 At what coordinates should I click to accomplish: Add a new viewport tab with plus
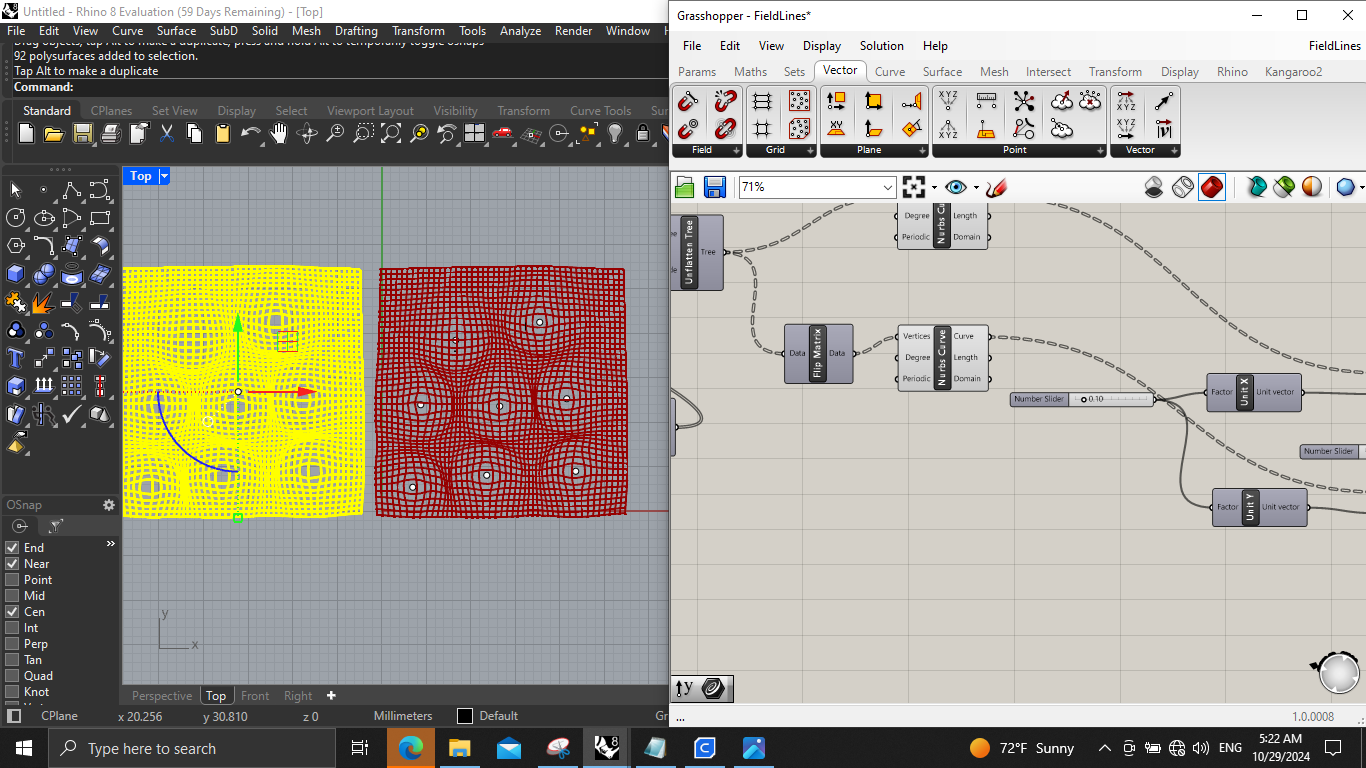331,696
